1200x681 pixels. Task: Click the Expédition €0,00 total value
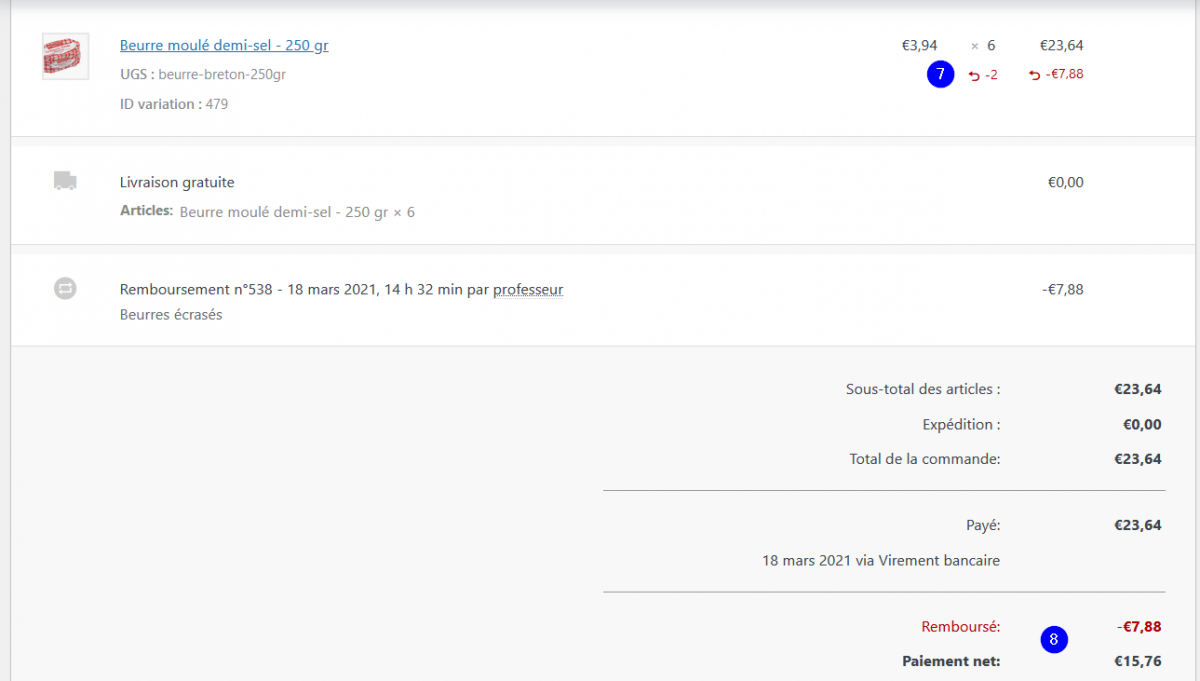point(1142,424)
